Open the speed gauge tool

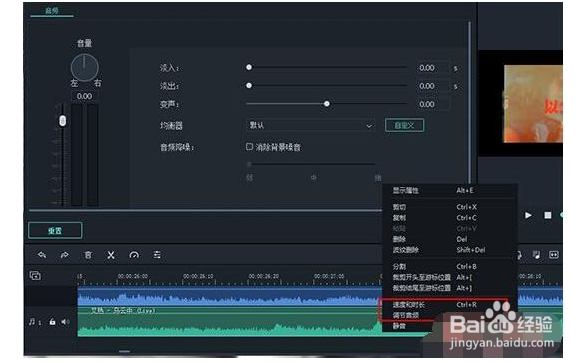click(134, 255)
